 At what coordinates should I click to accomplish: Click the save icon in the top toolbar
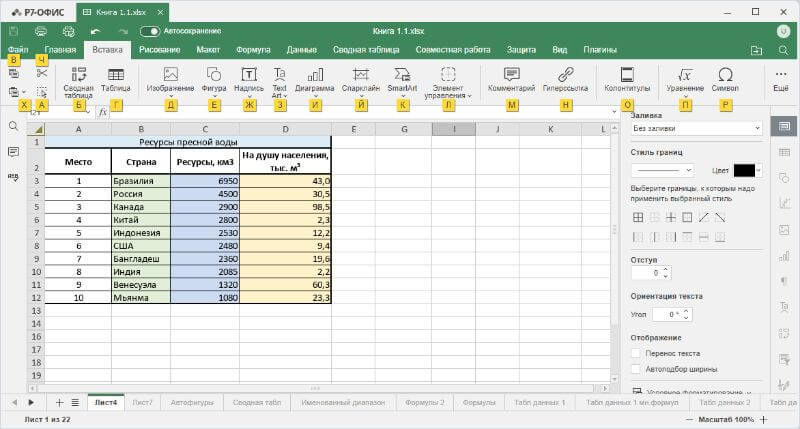click(x=14, y=32)
